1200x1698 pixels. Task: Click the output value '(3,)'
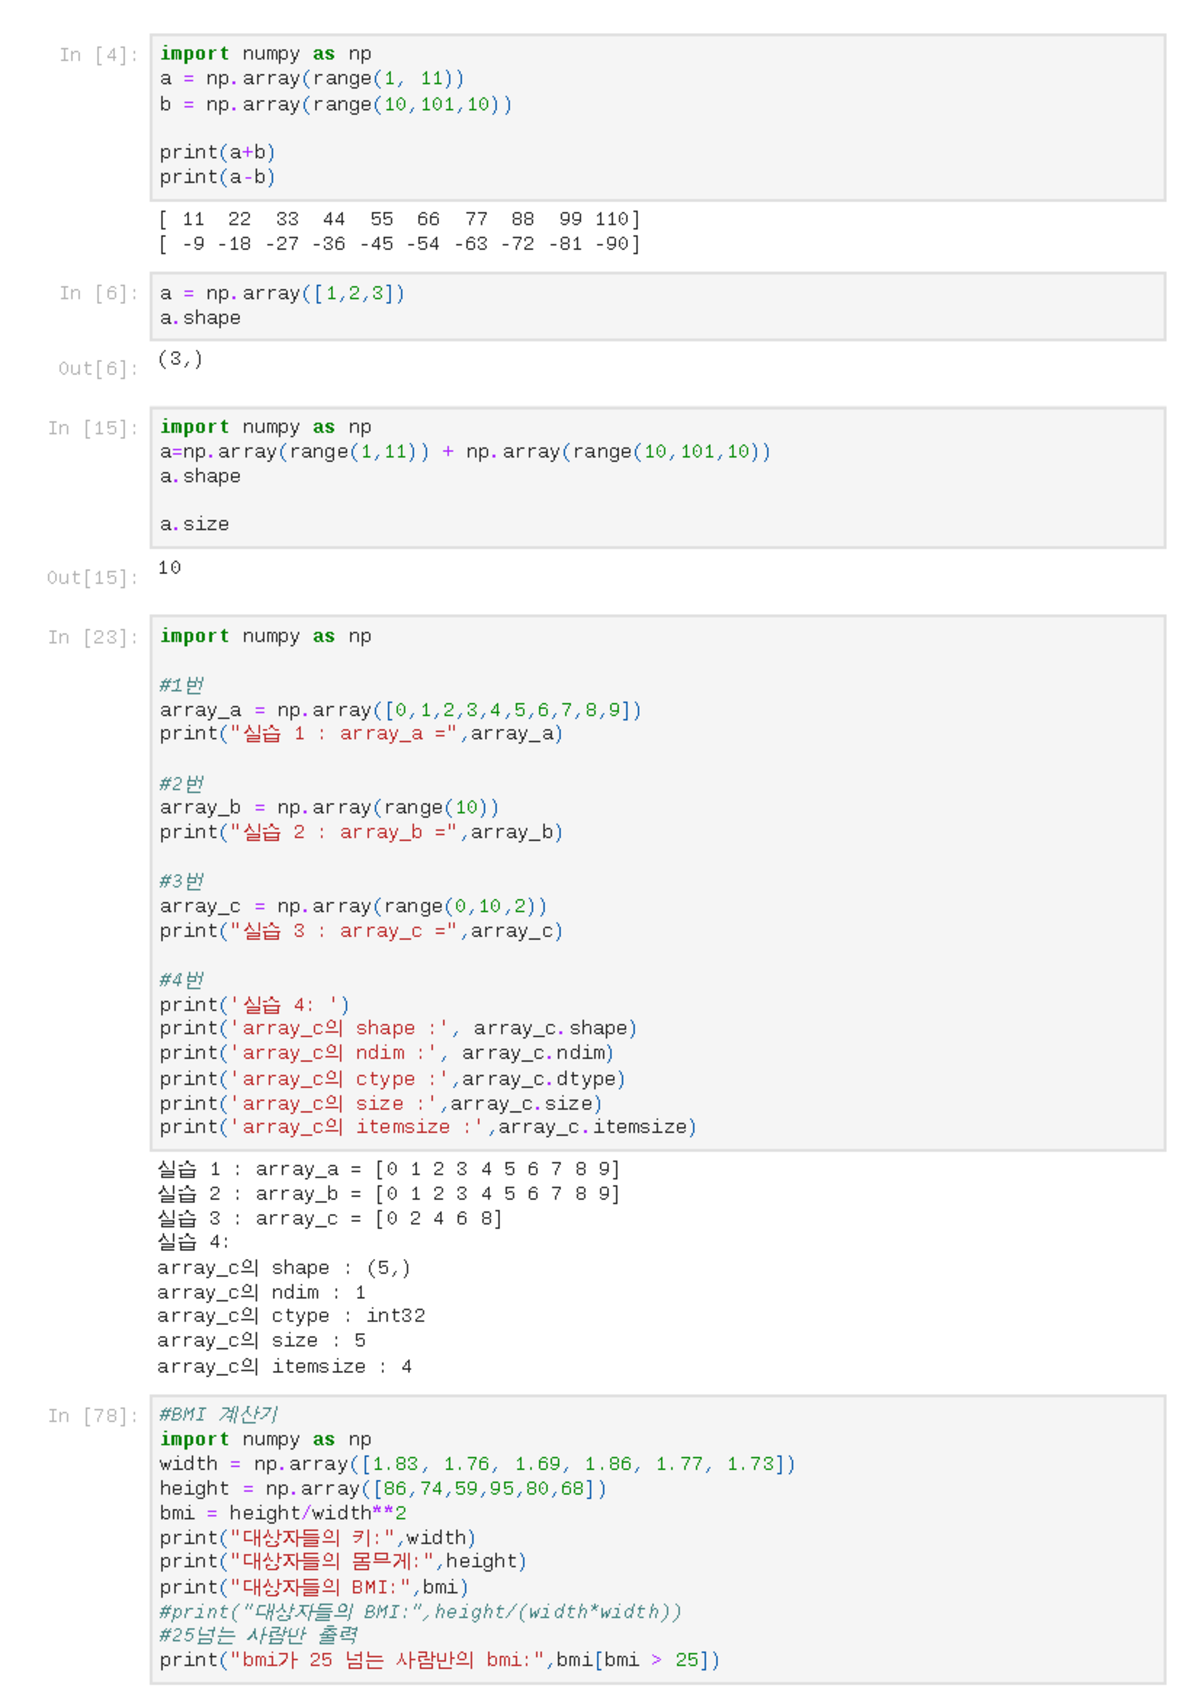(x=181, y=359)
